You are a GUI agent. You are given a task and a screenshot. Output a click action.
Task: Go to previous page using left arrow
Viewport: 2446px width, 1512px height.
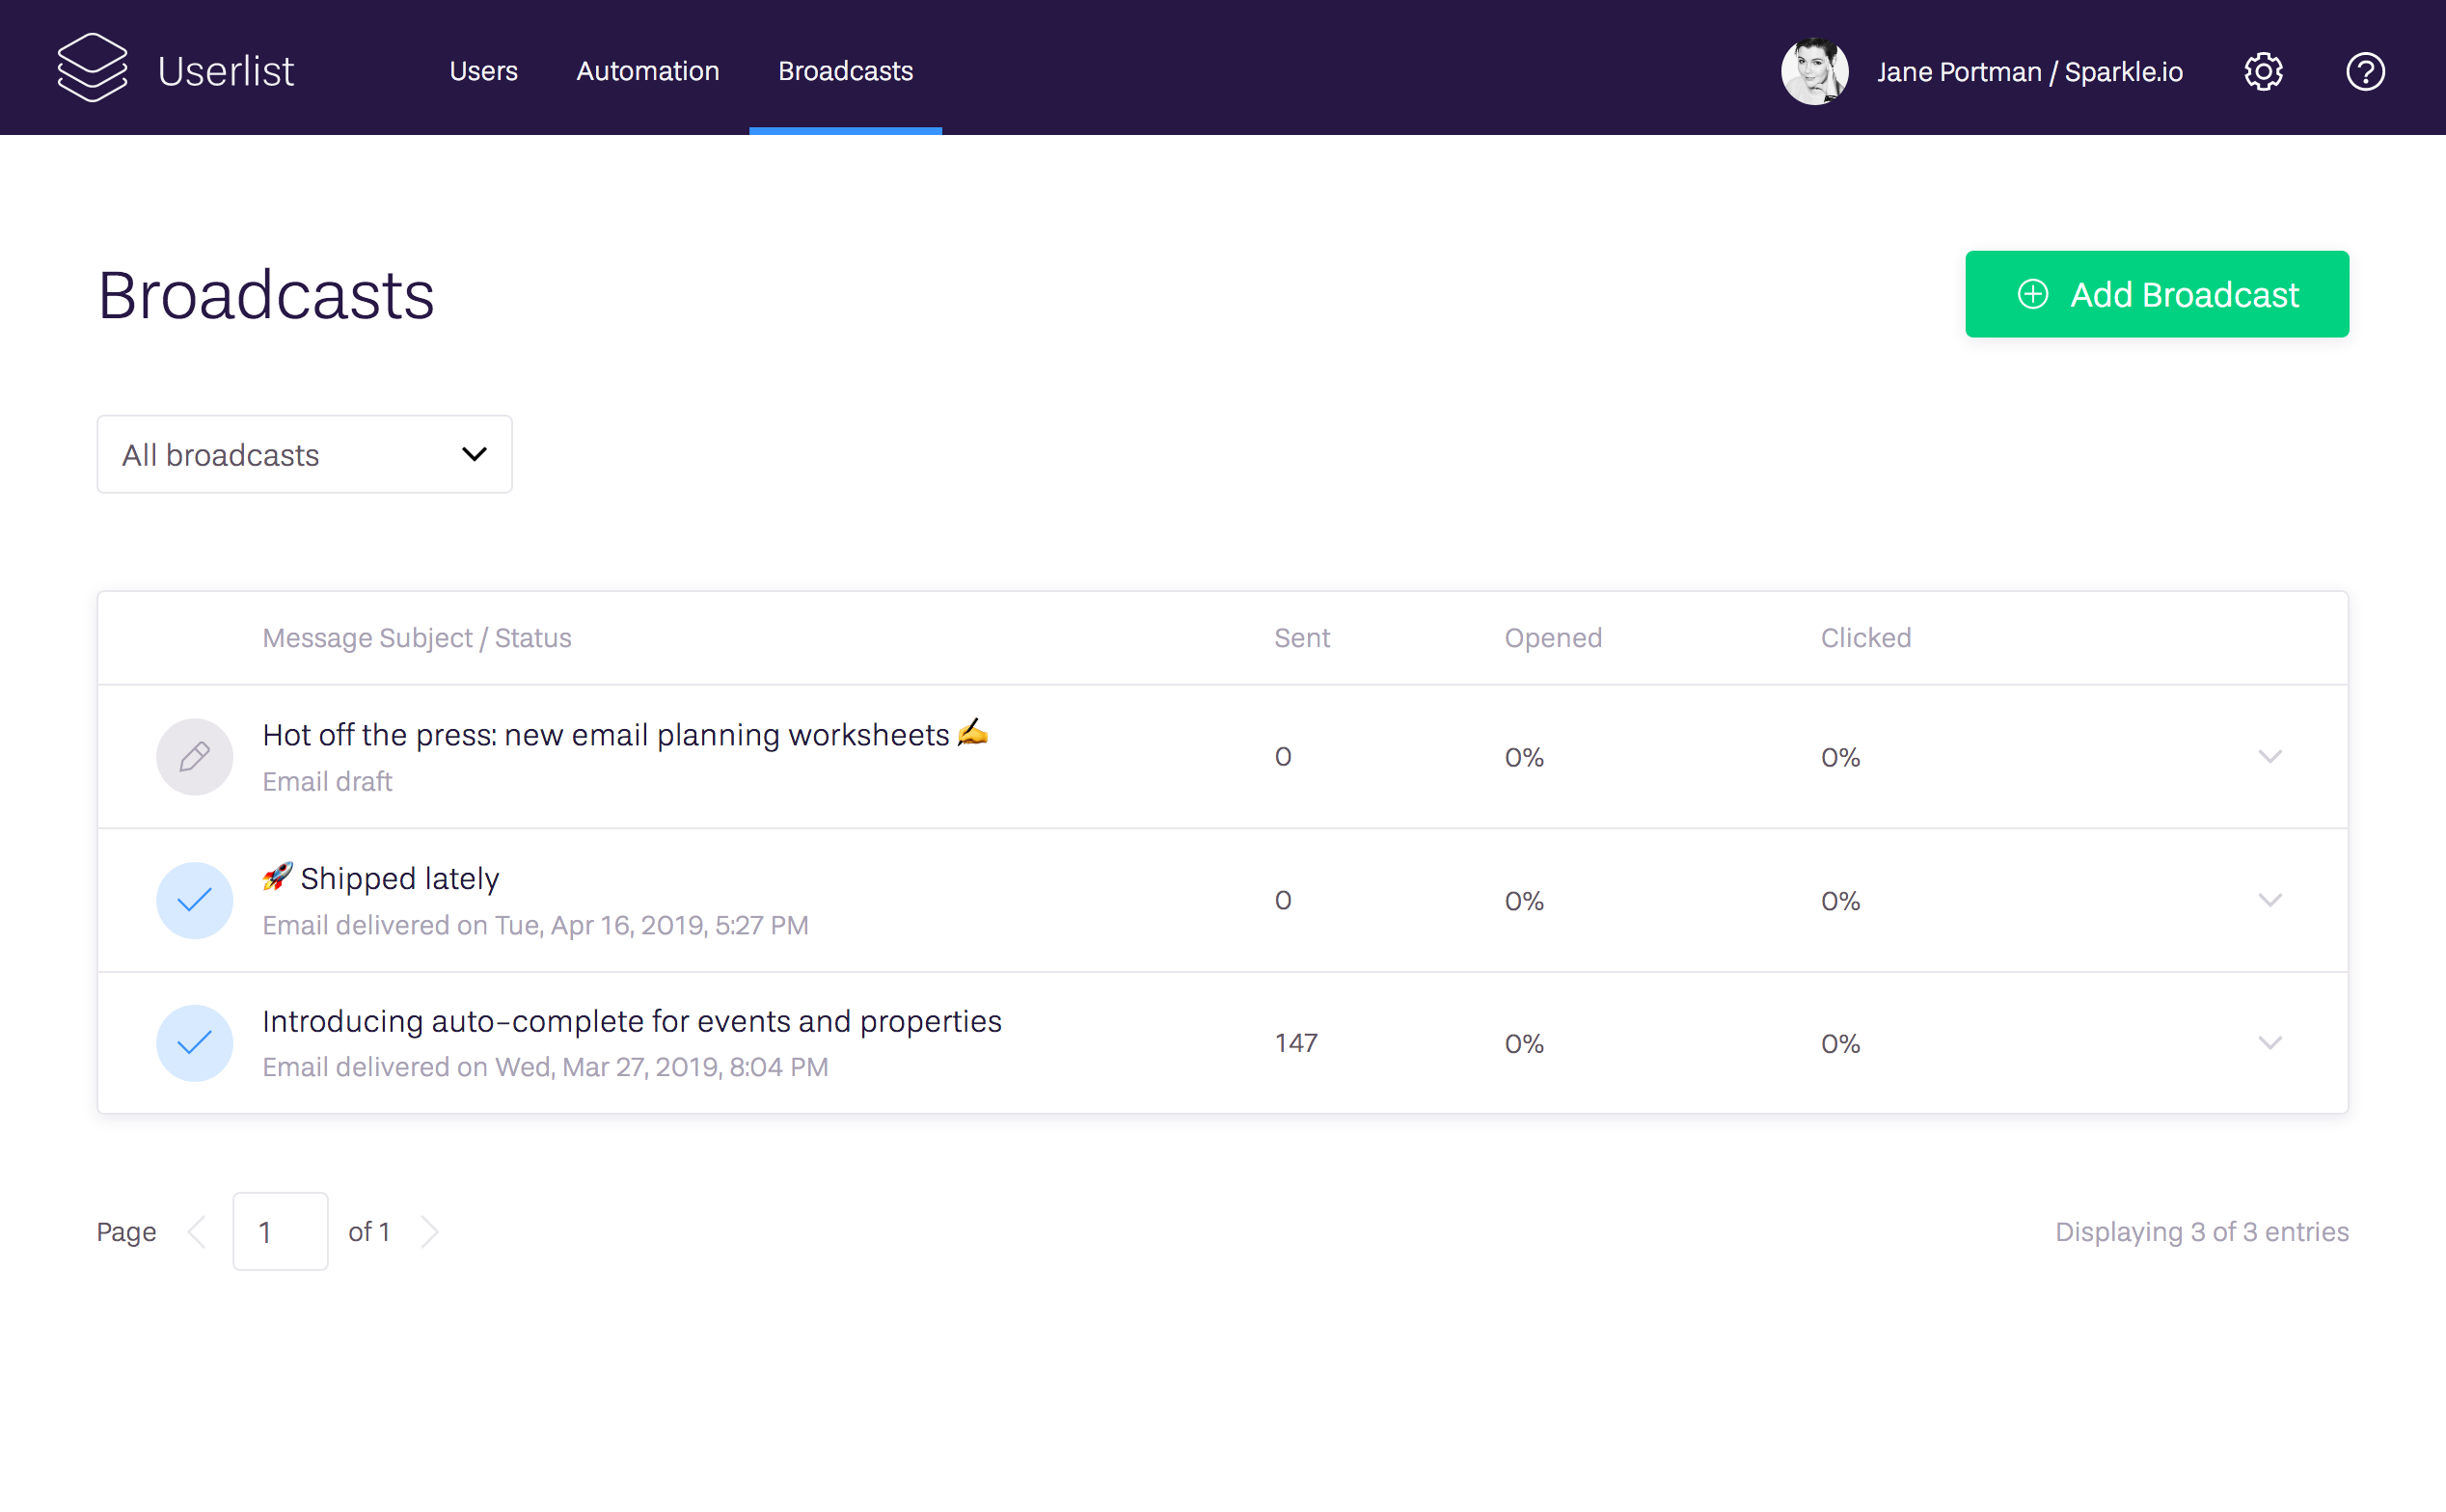197,1232
